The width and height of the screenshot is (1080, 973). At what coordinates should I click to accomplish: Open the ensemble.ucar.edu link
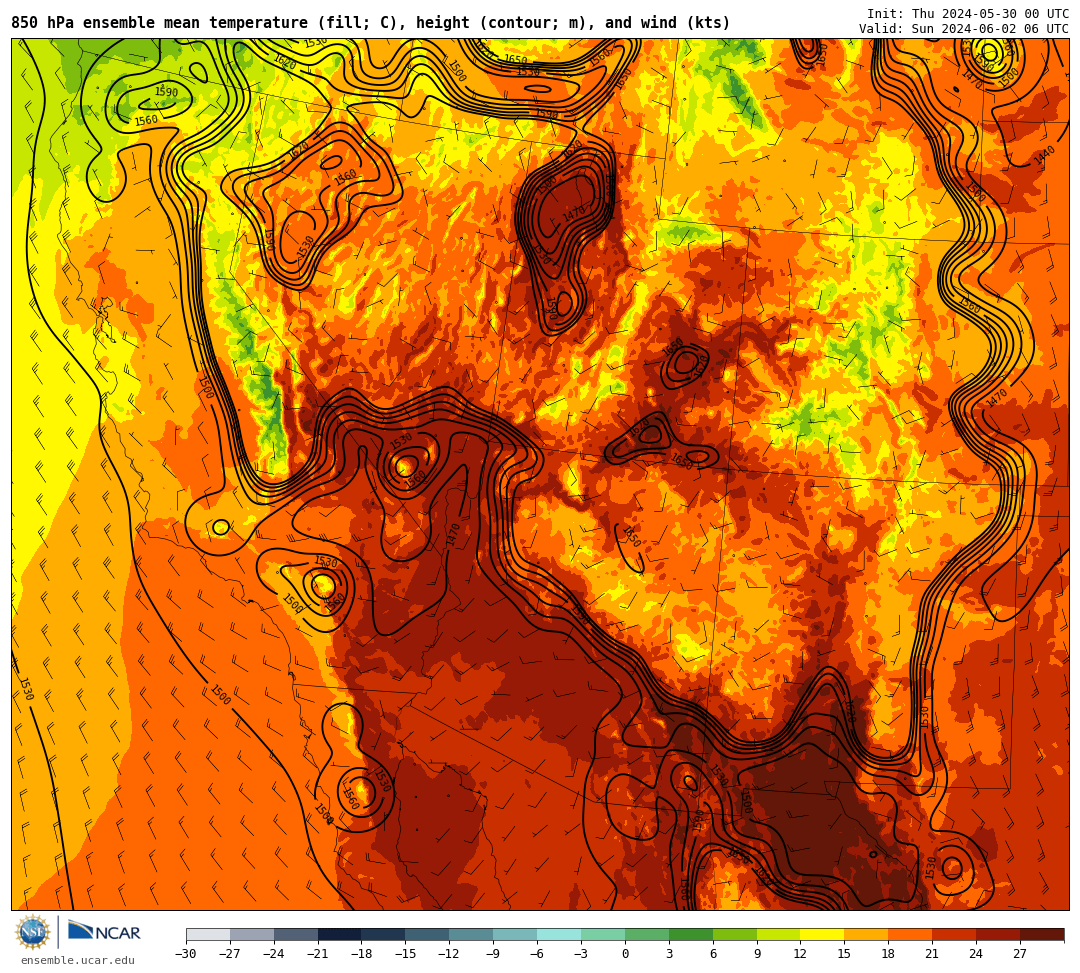[x=78, y=960]
